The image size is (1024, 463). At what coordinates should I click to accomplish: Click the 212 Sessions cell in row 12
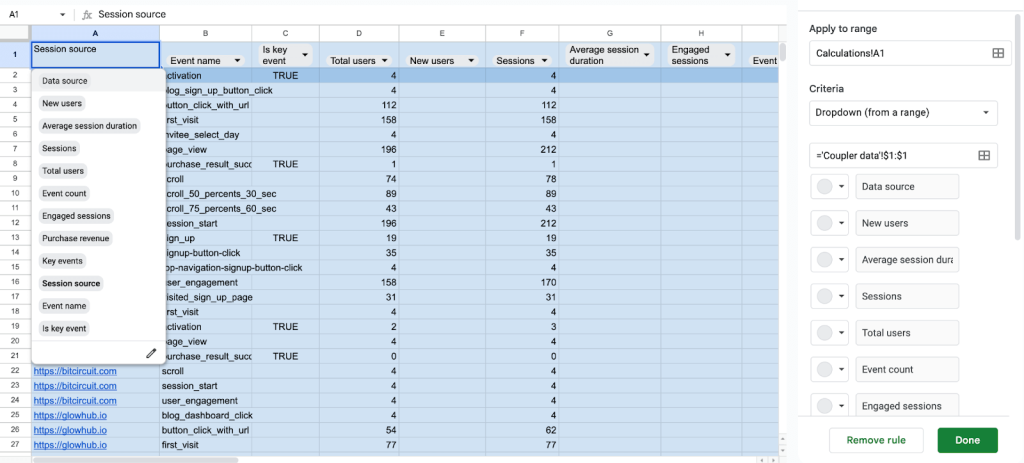click(522, 223)
